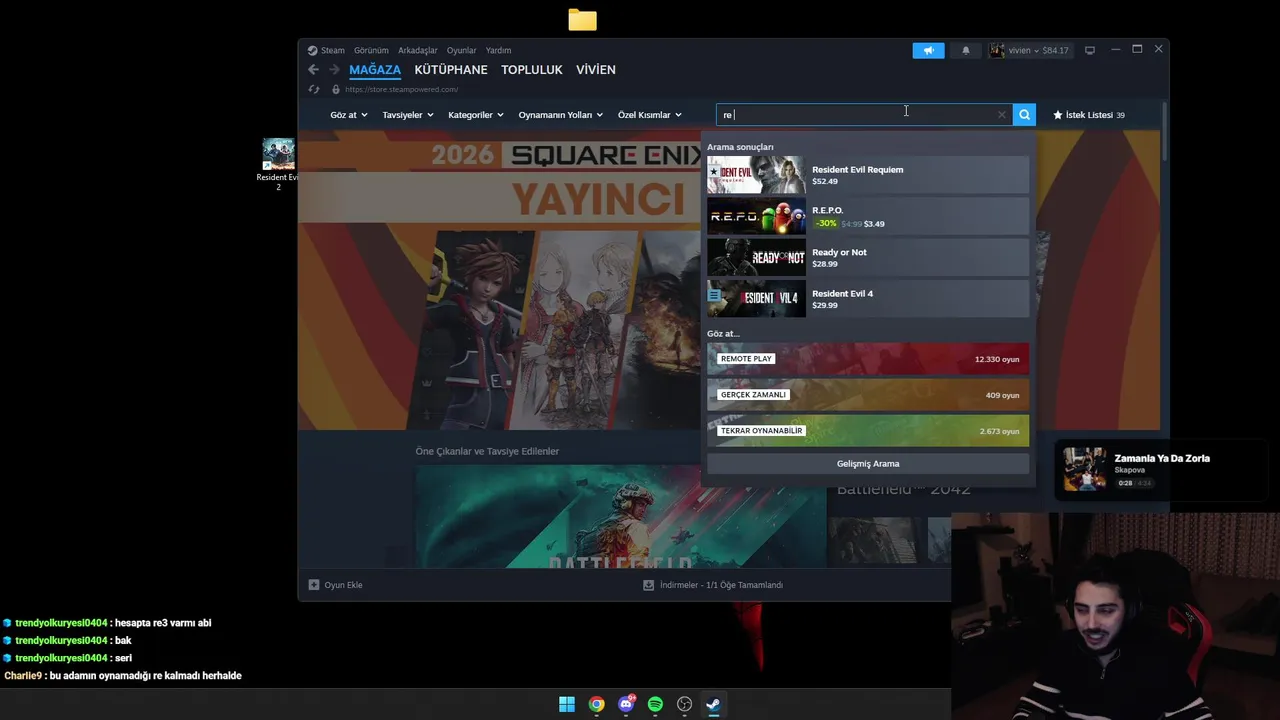The width and height of the screenshot is (1280, 720).
Task: Expand the Özel Kısımlar dropdown
Action: (649, 115)
